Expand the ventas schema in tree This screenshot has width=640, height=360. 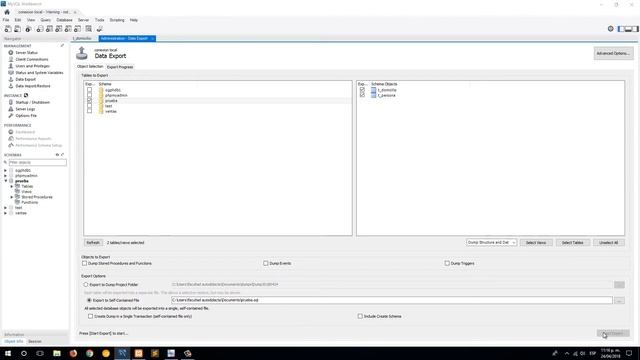tap(5, 213)
